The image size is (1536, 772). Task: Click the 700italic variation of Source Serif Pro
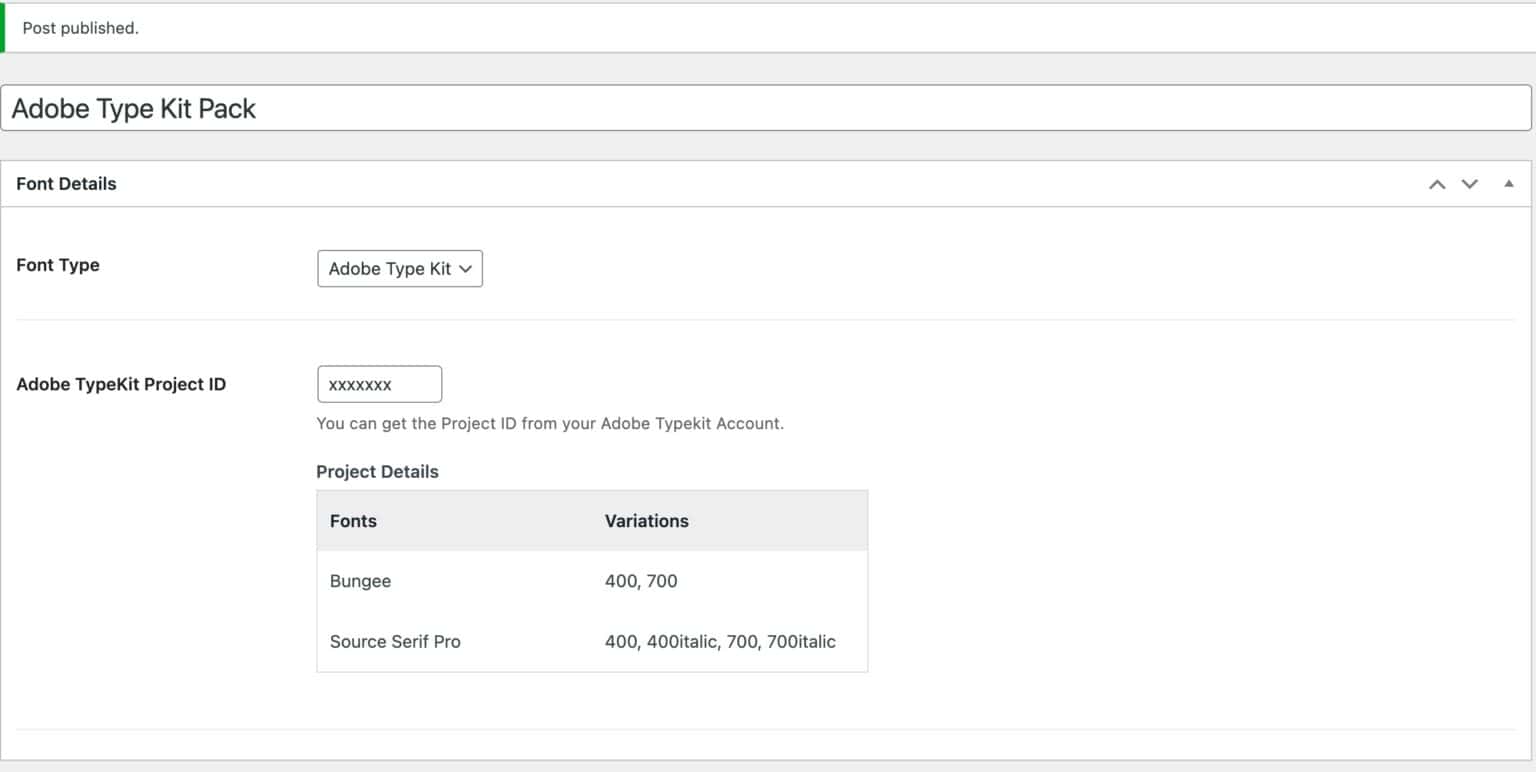tap(802, 641)
